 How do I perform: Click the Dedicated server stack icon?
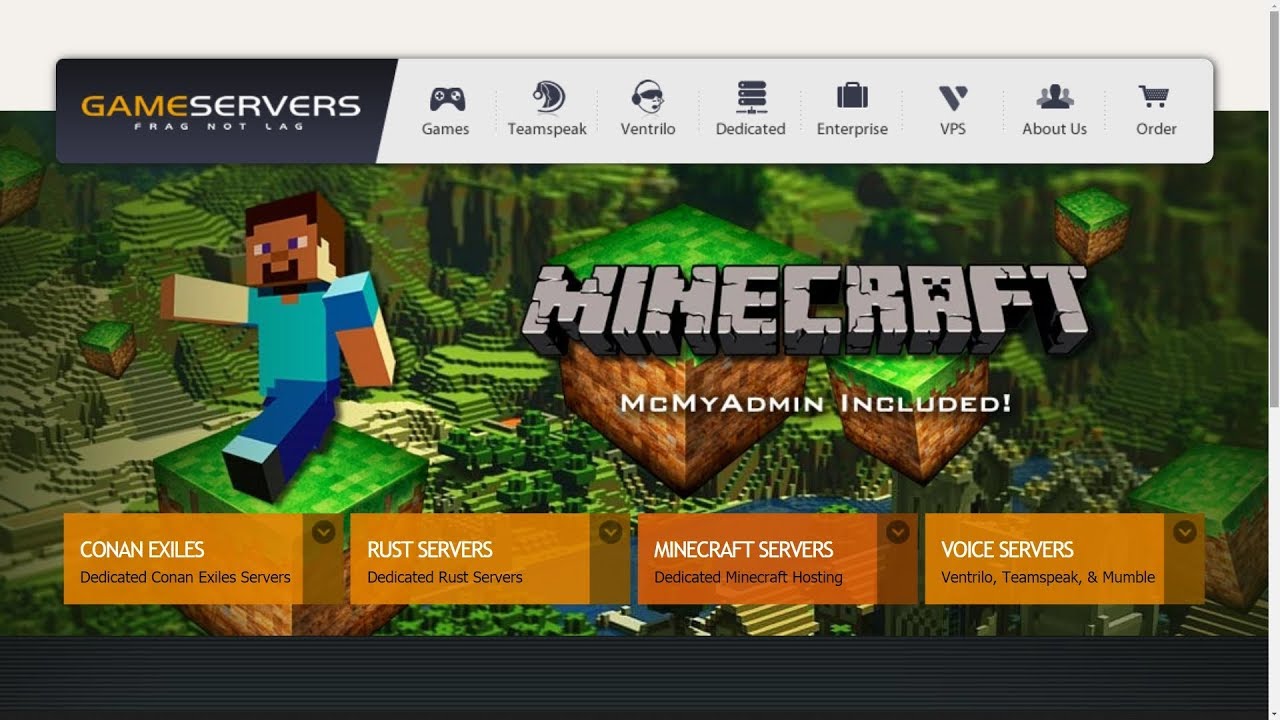pyautogui.click(x=752, y=97)
